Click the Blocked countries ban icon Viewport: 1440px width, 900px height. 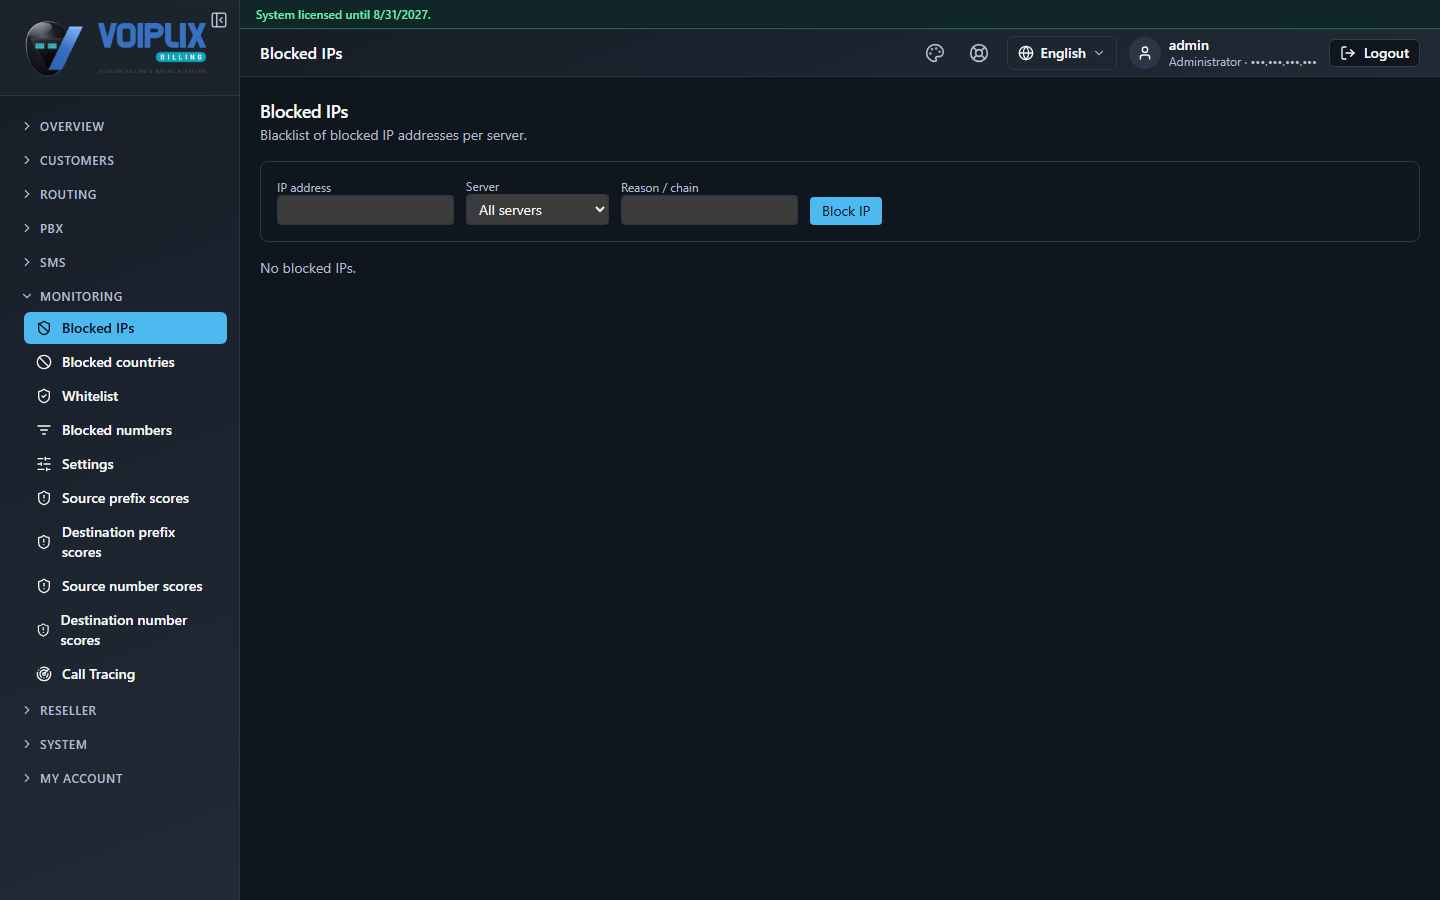click(x=44, y=362)
